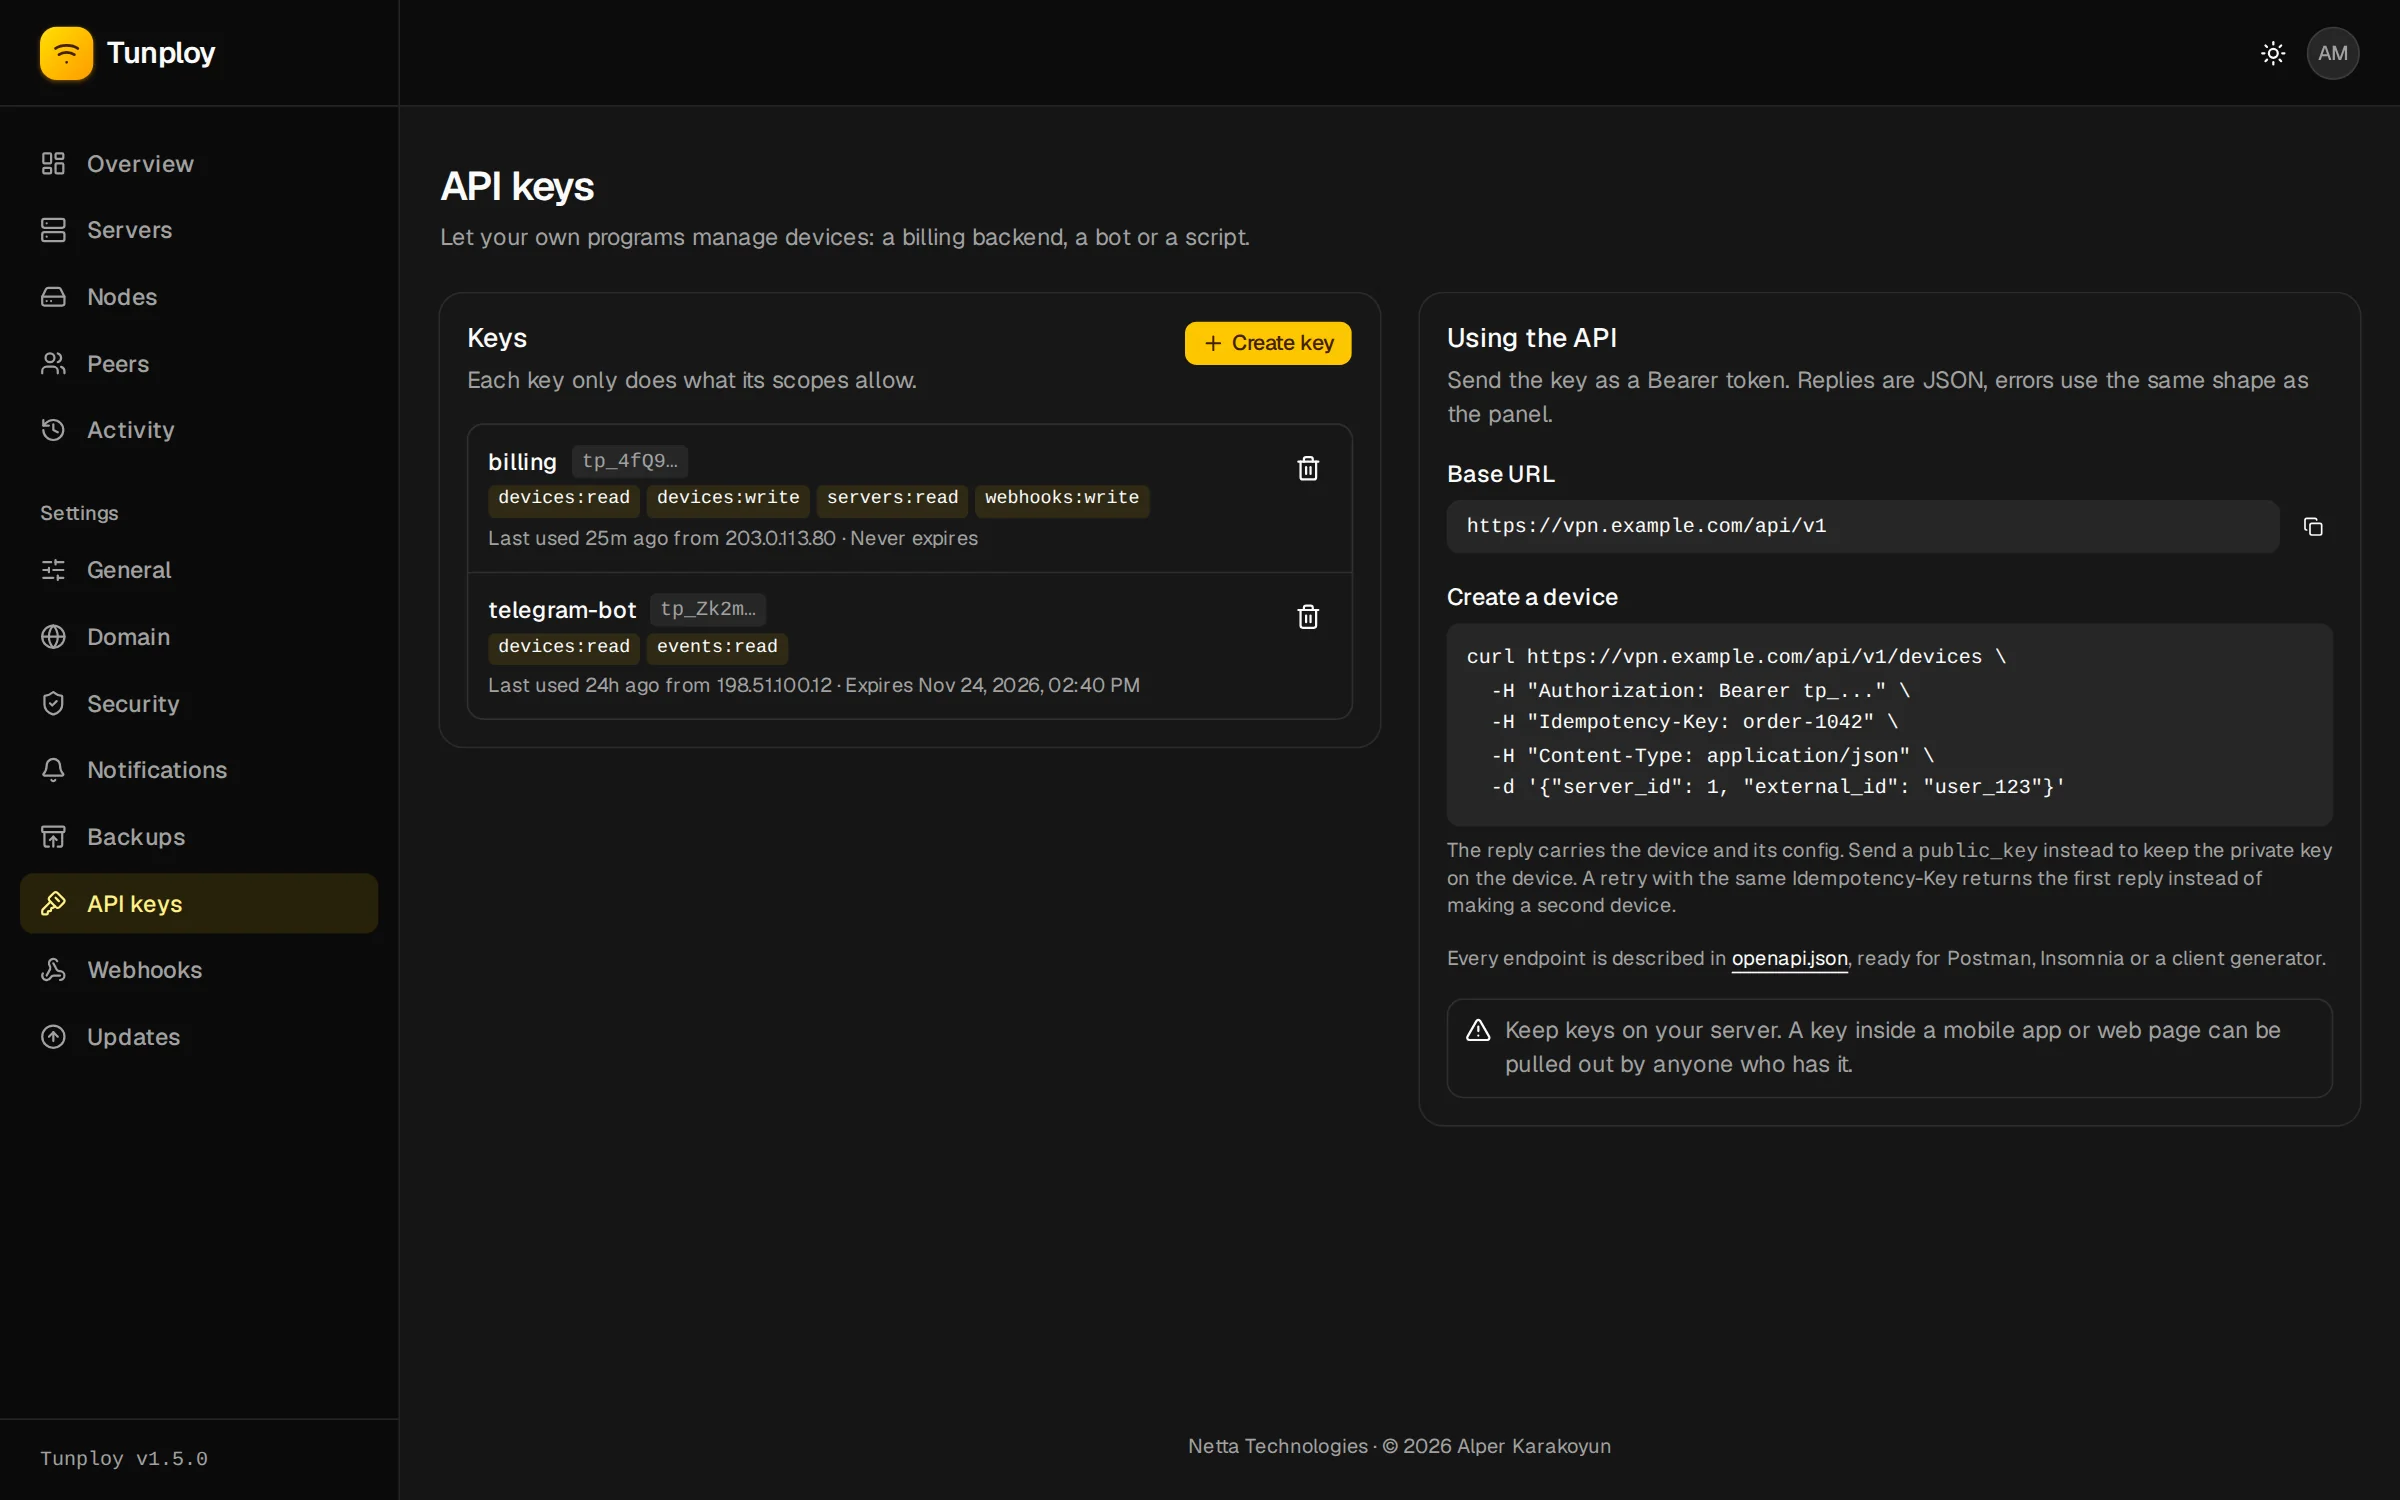Viewport: 2400px width, 1500px height.
Task: Click the Updates arrow-circle icon
Action: click(53, 1037)
